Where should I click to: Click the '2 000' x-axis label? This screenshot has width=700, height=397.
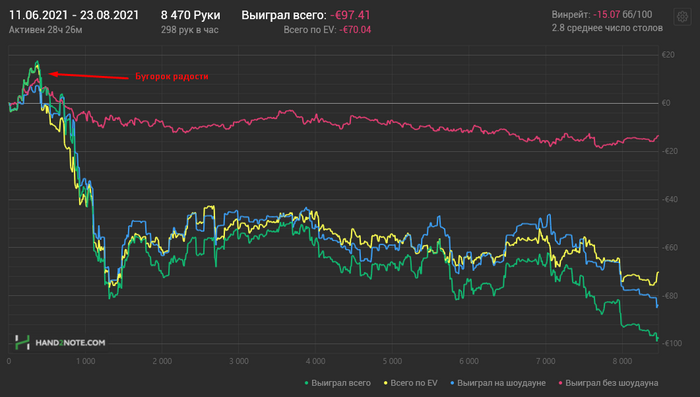point(162,361)
